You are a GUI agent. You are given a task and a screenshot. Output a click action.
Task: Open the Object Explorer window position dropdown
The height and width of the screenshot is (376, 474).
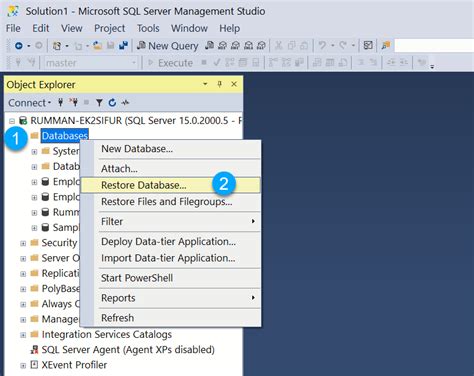[x=205, y=84]
